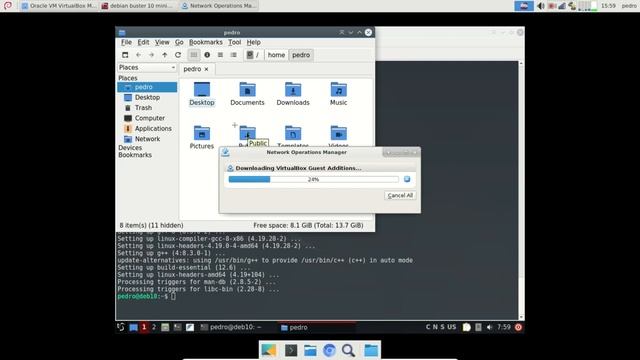640x360 pixels.
Task: Switch to detailed list view
Action: click(233, 55)
